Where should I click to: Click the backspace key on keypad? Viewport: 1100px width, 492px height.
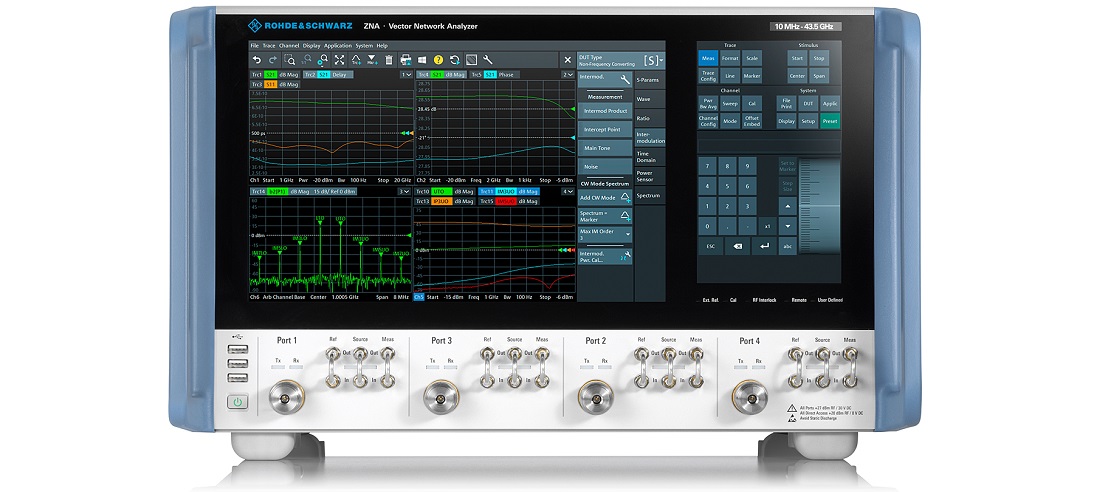point(737,246)
